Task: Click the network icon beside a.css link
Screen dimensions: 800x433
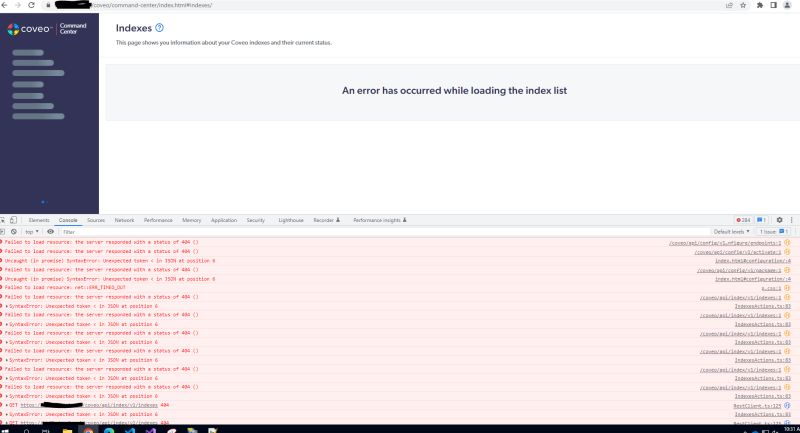Action: pos(787,288)
